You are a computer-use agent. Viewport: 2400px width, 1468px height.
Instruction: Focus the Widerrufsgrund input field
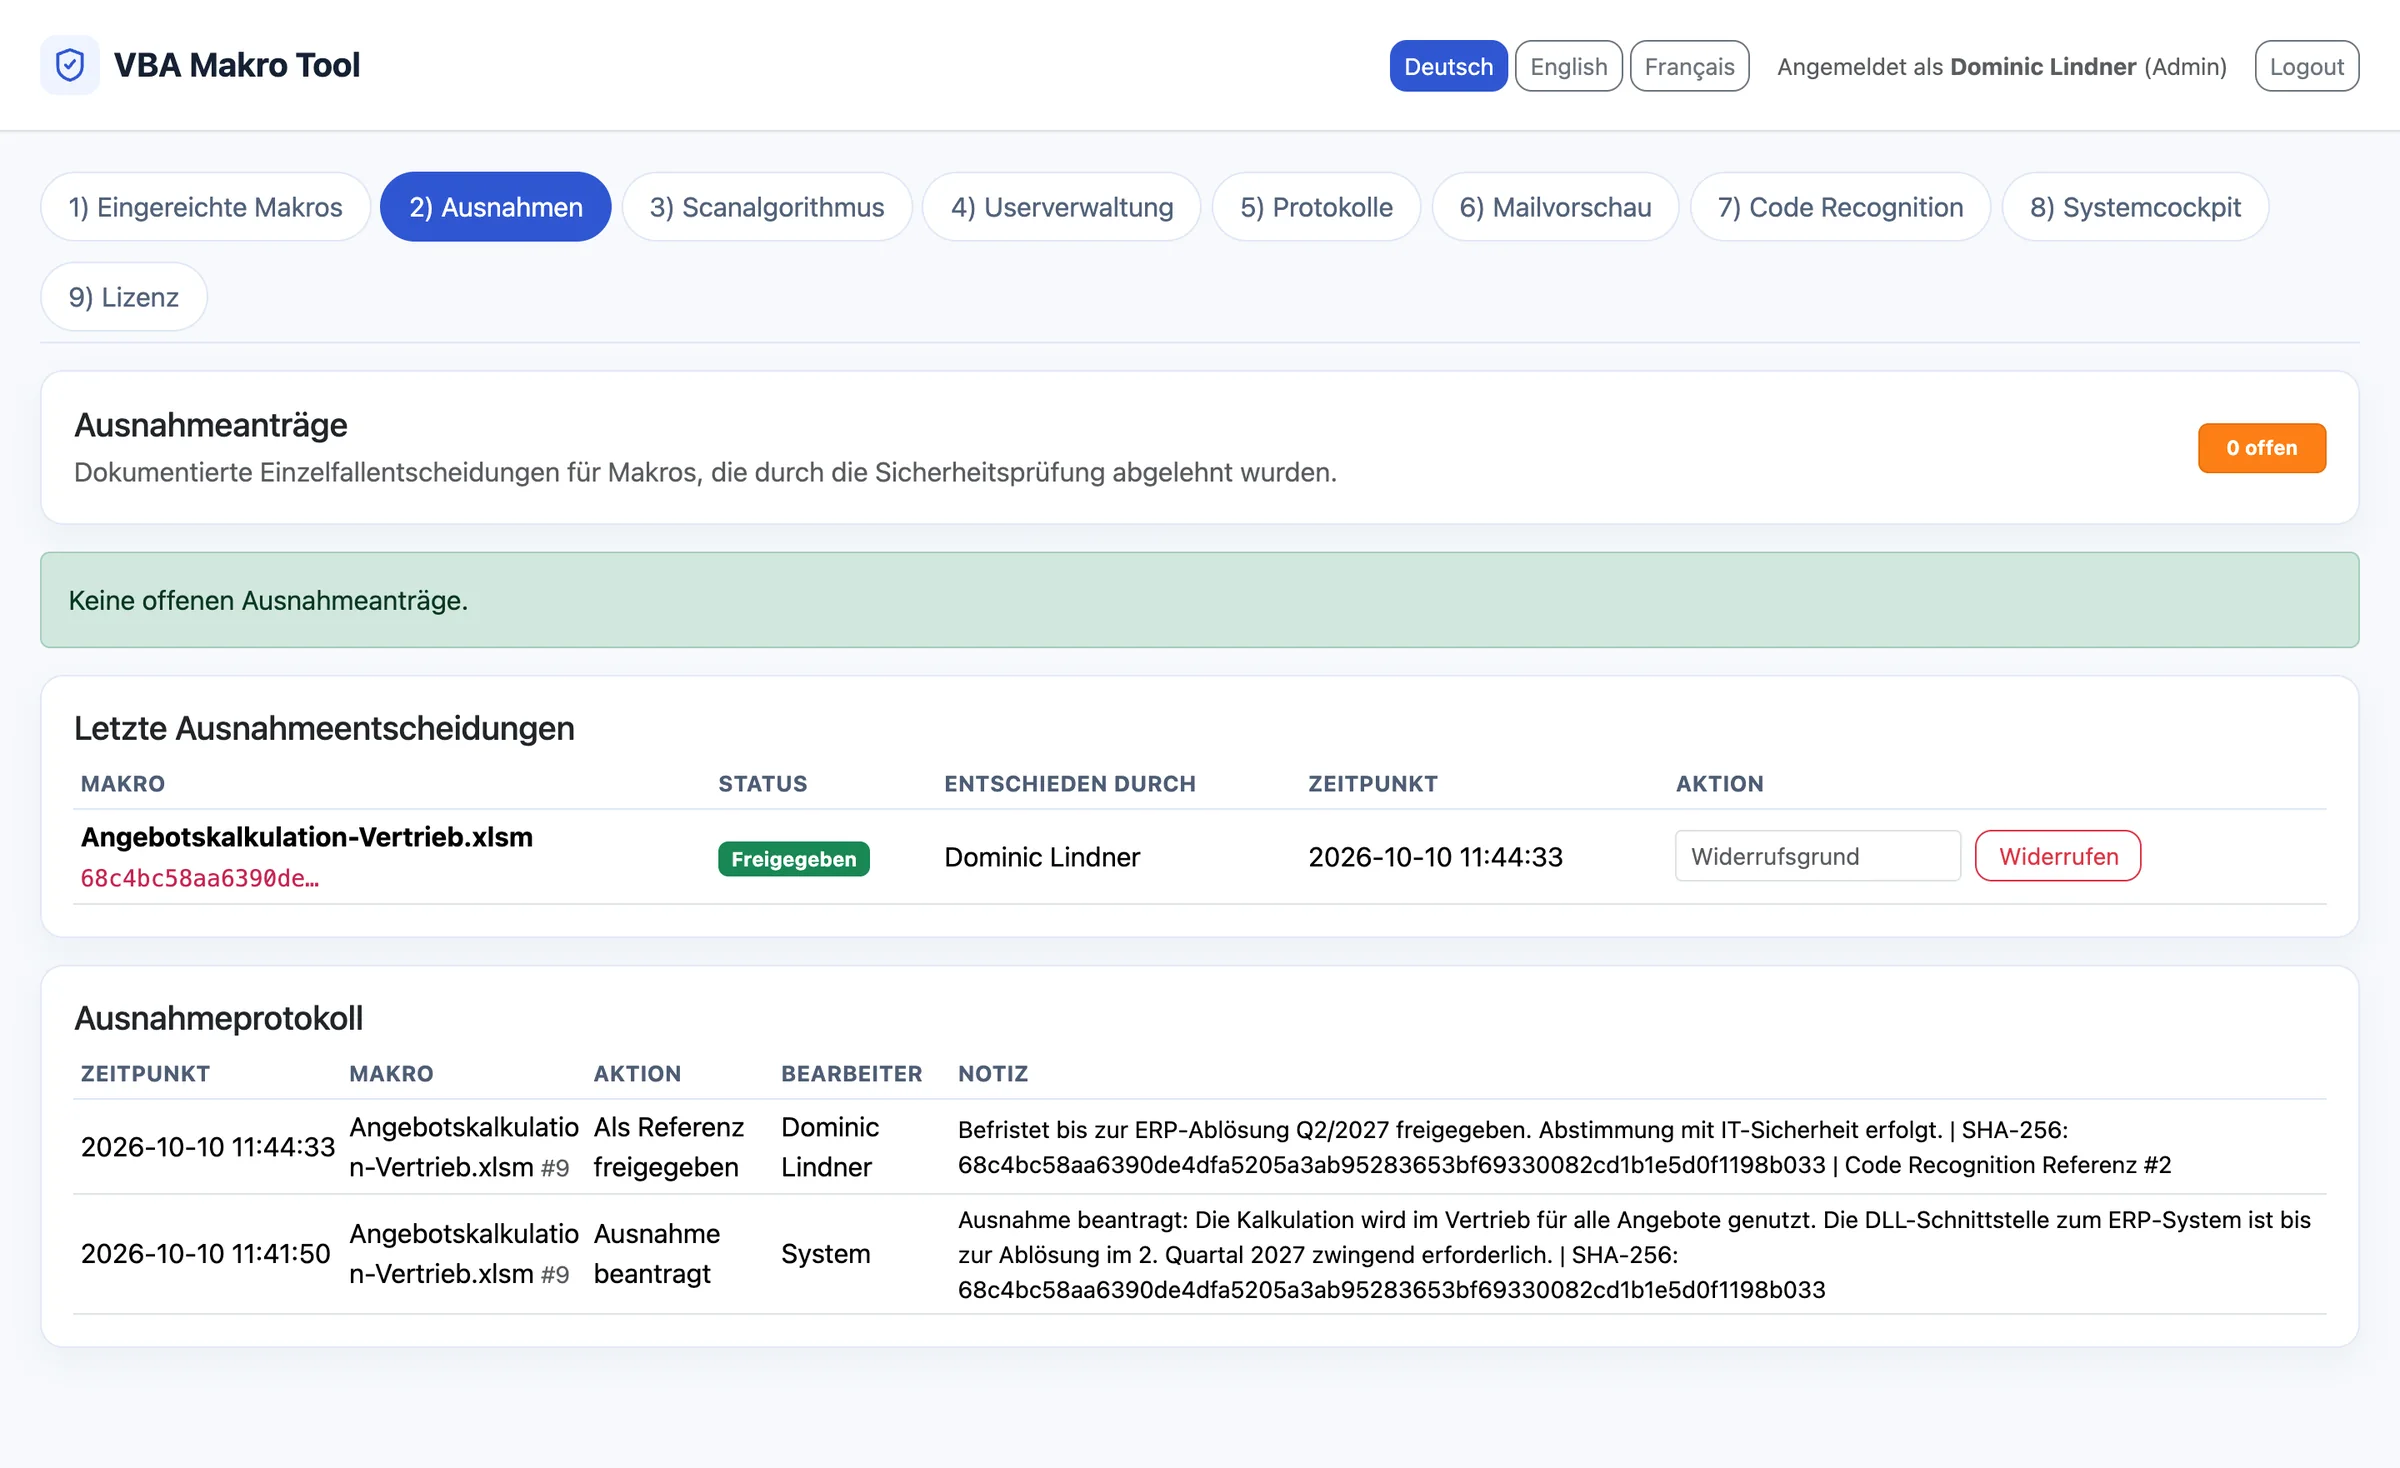pos(1817,856)
